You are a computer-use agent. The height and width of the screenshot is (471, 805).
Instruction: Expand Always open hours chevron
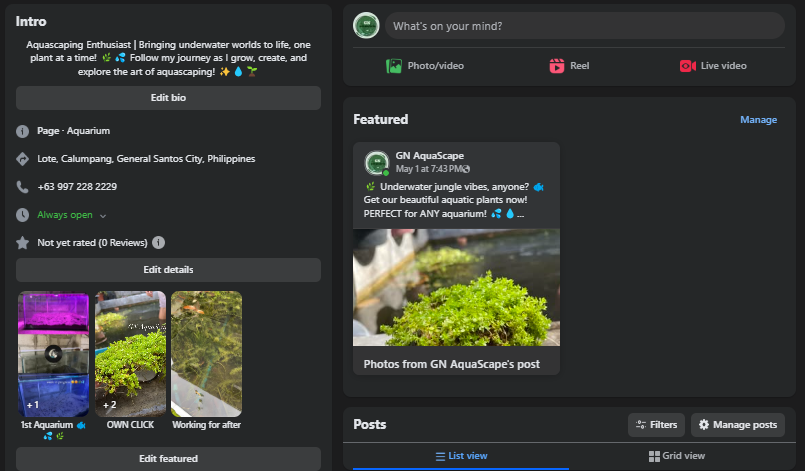click(x=103, y=216)
